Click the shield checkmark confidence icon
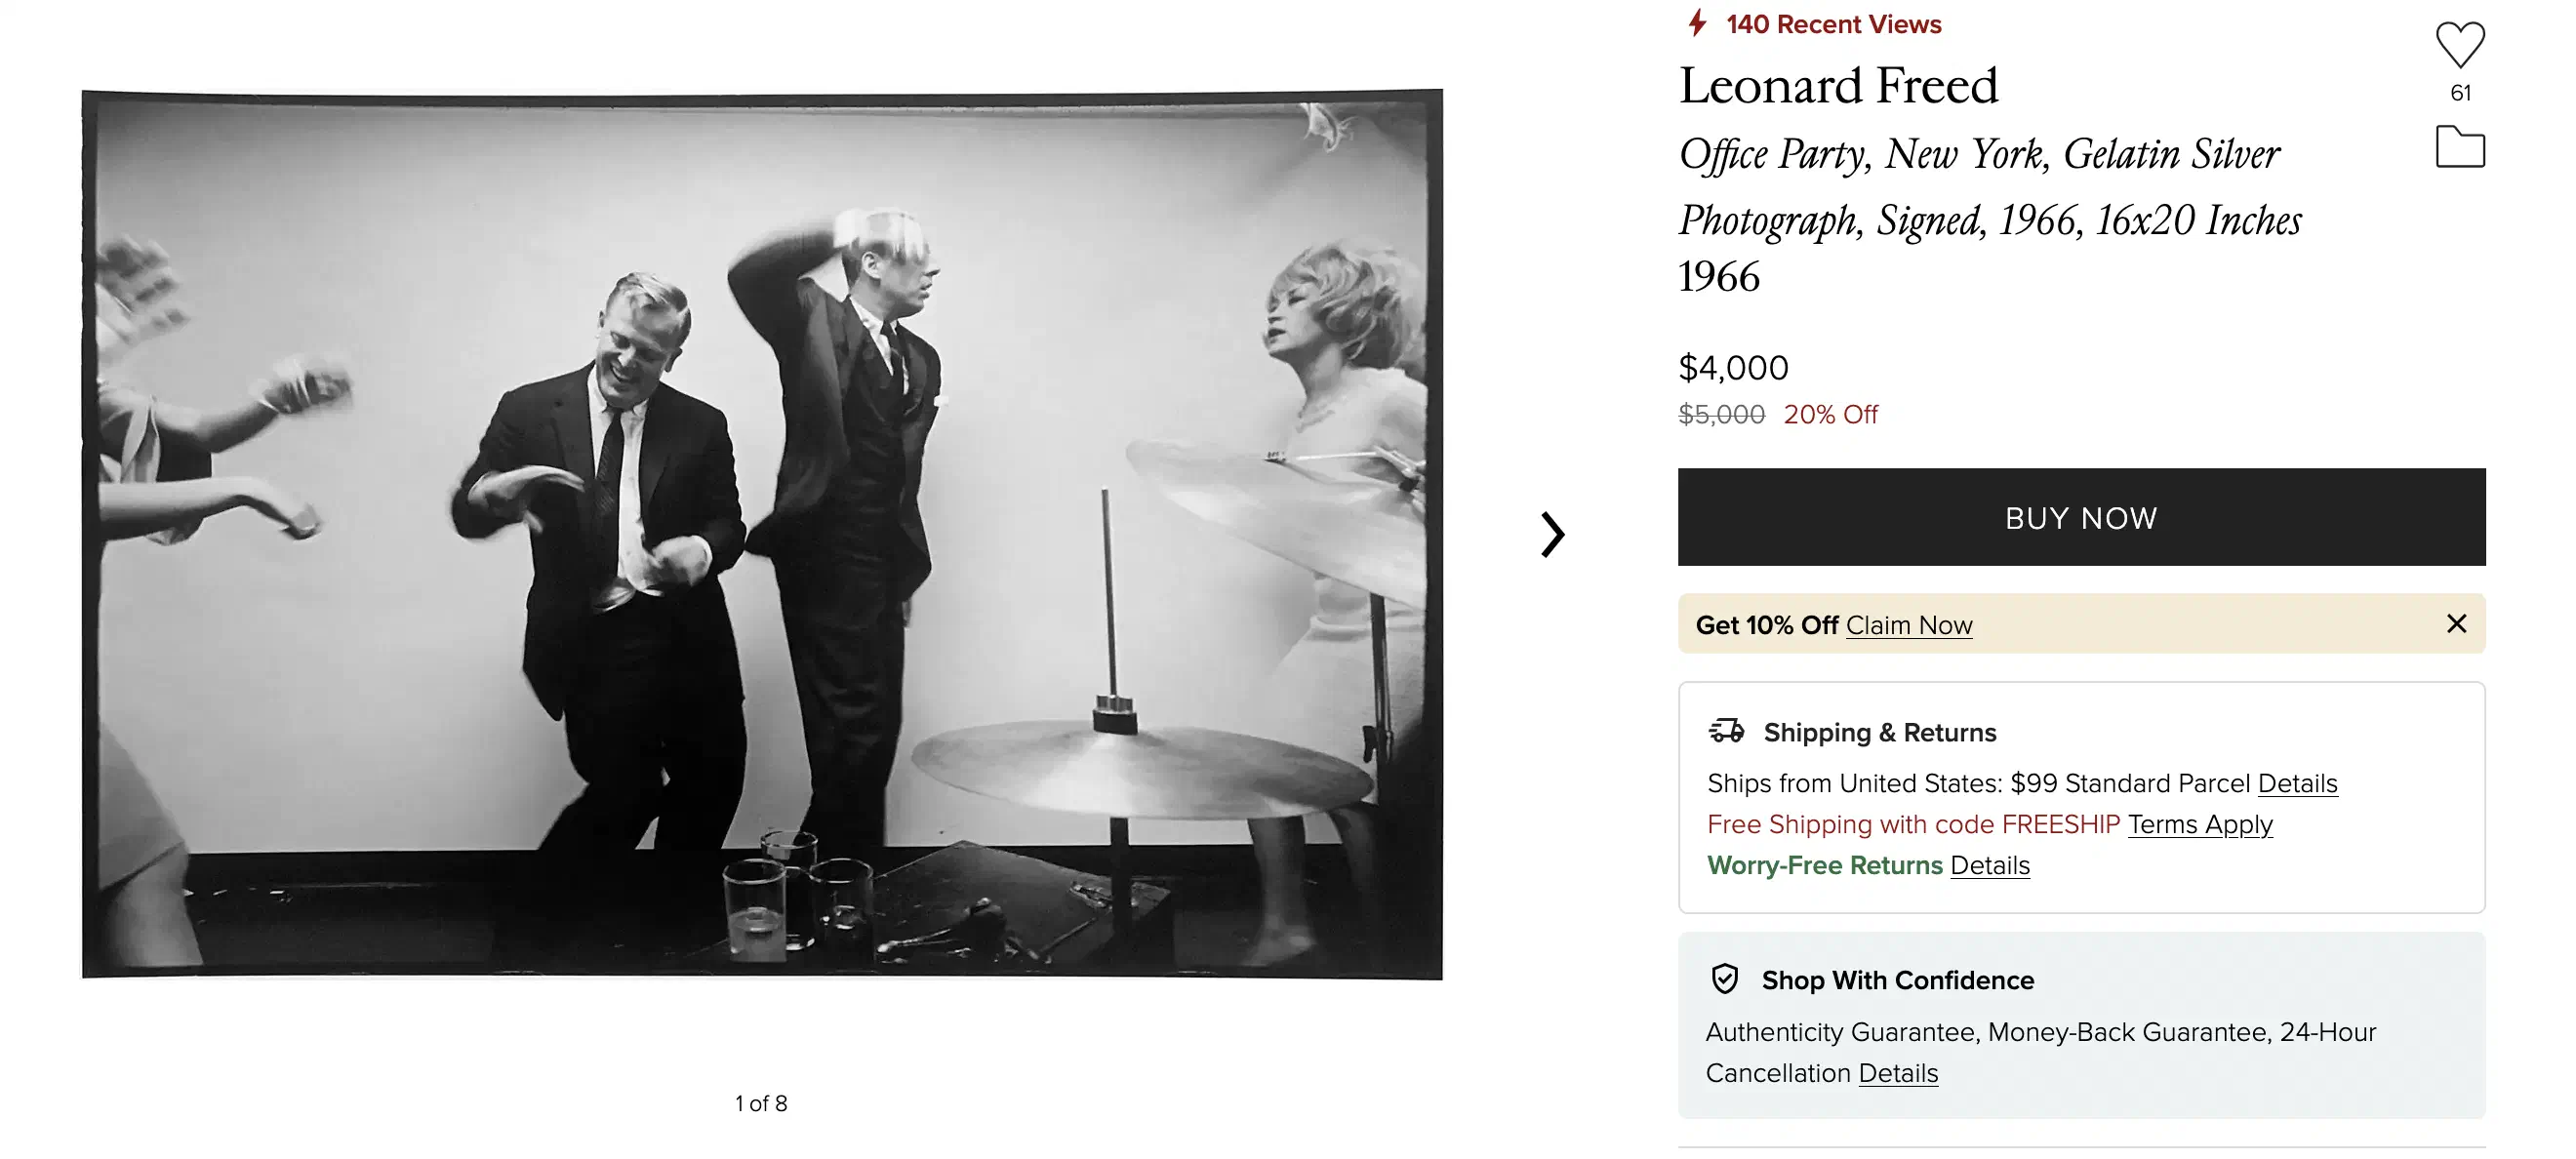 1725,979
